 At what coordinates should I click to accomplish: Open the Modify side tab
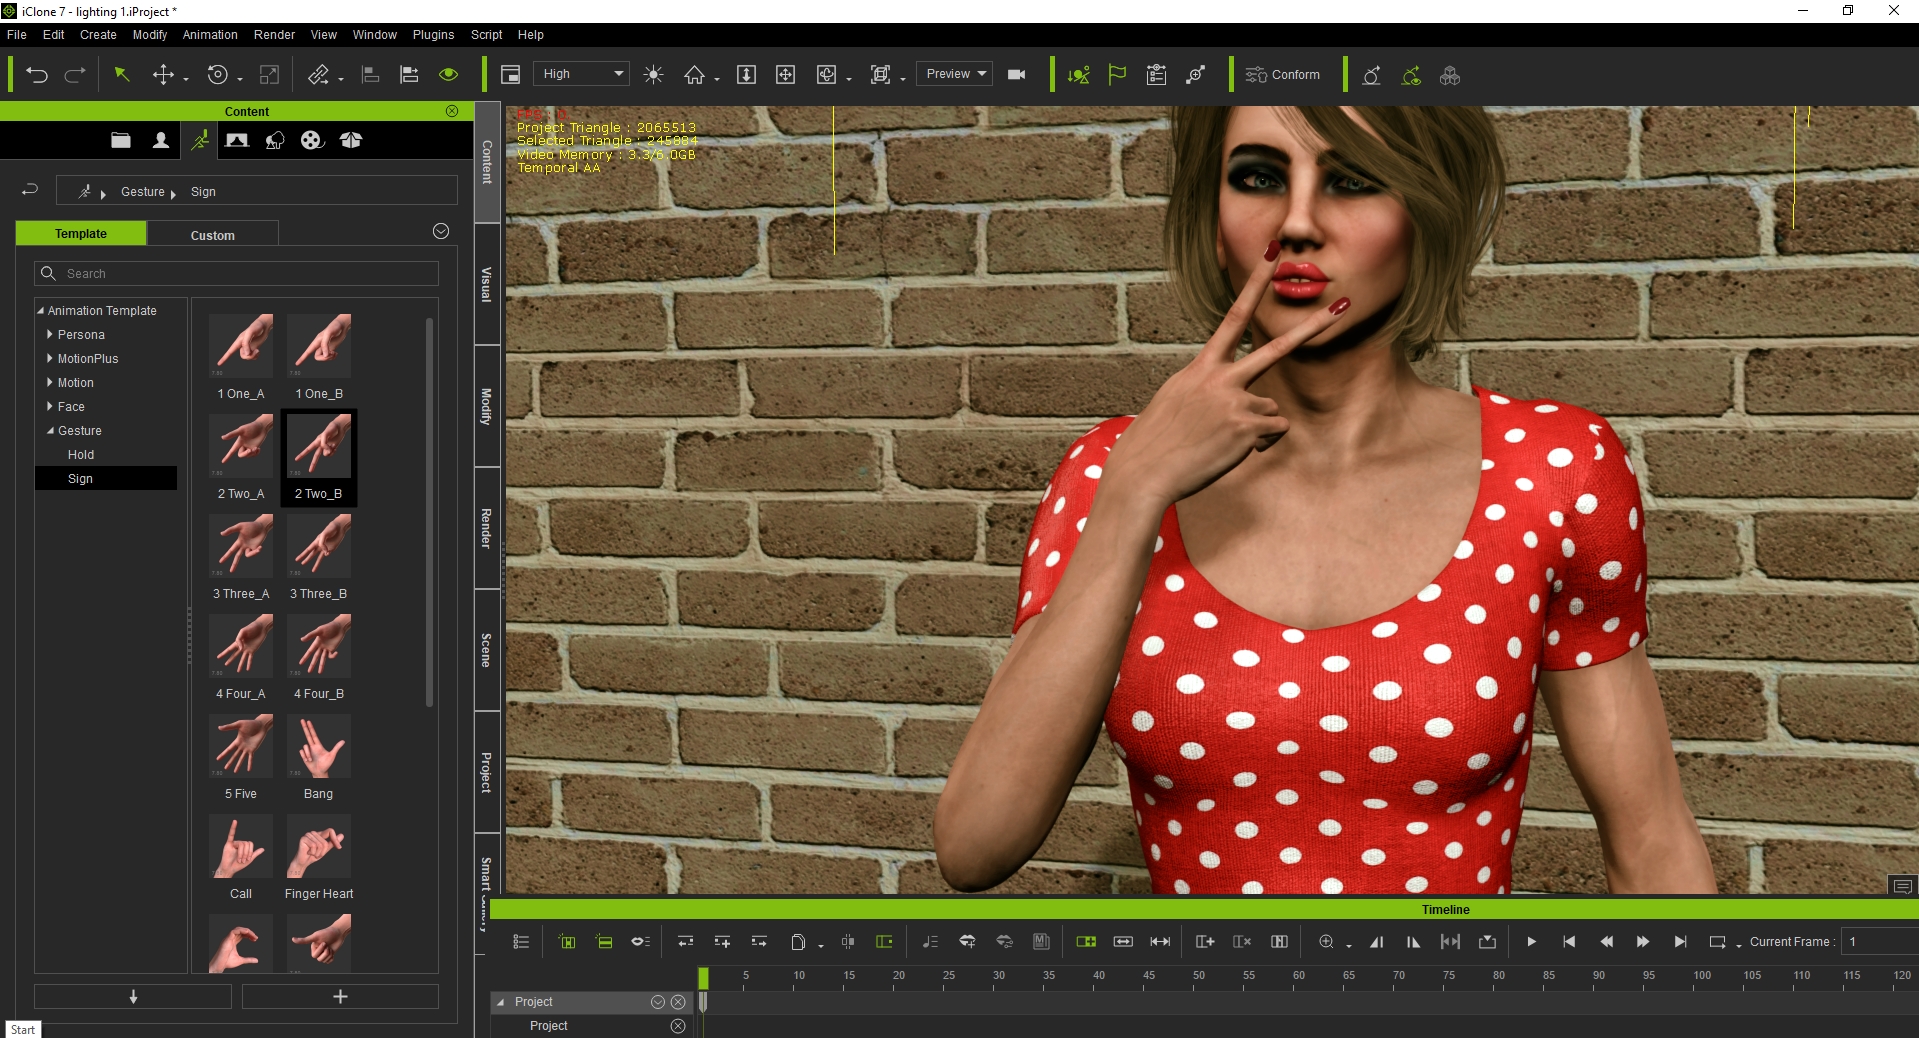click(487, 406)
